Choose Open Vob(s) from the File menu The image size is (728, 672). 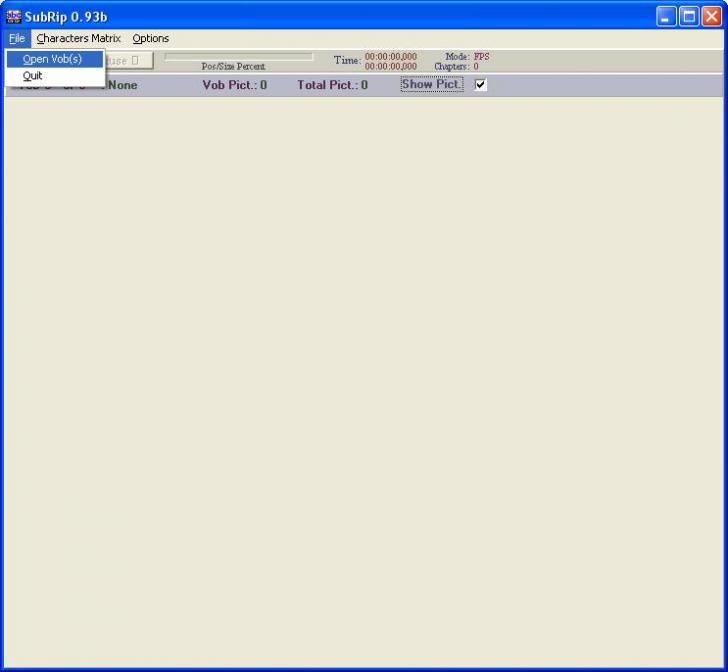click(53, 59)
